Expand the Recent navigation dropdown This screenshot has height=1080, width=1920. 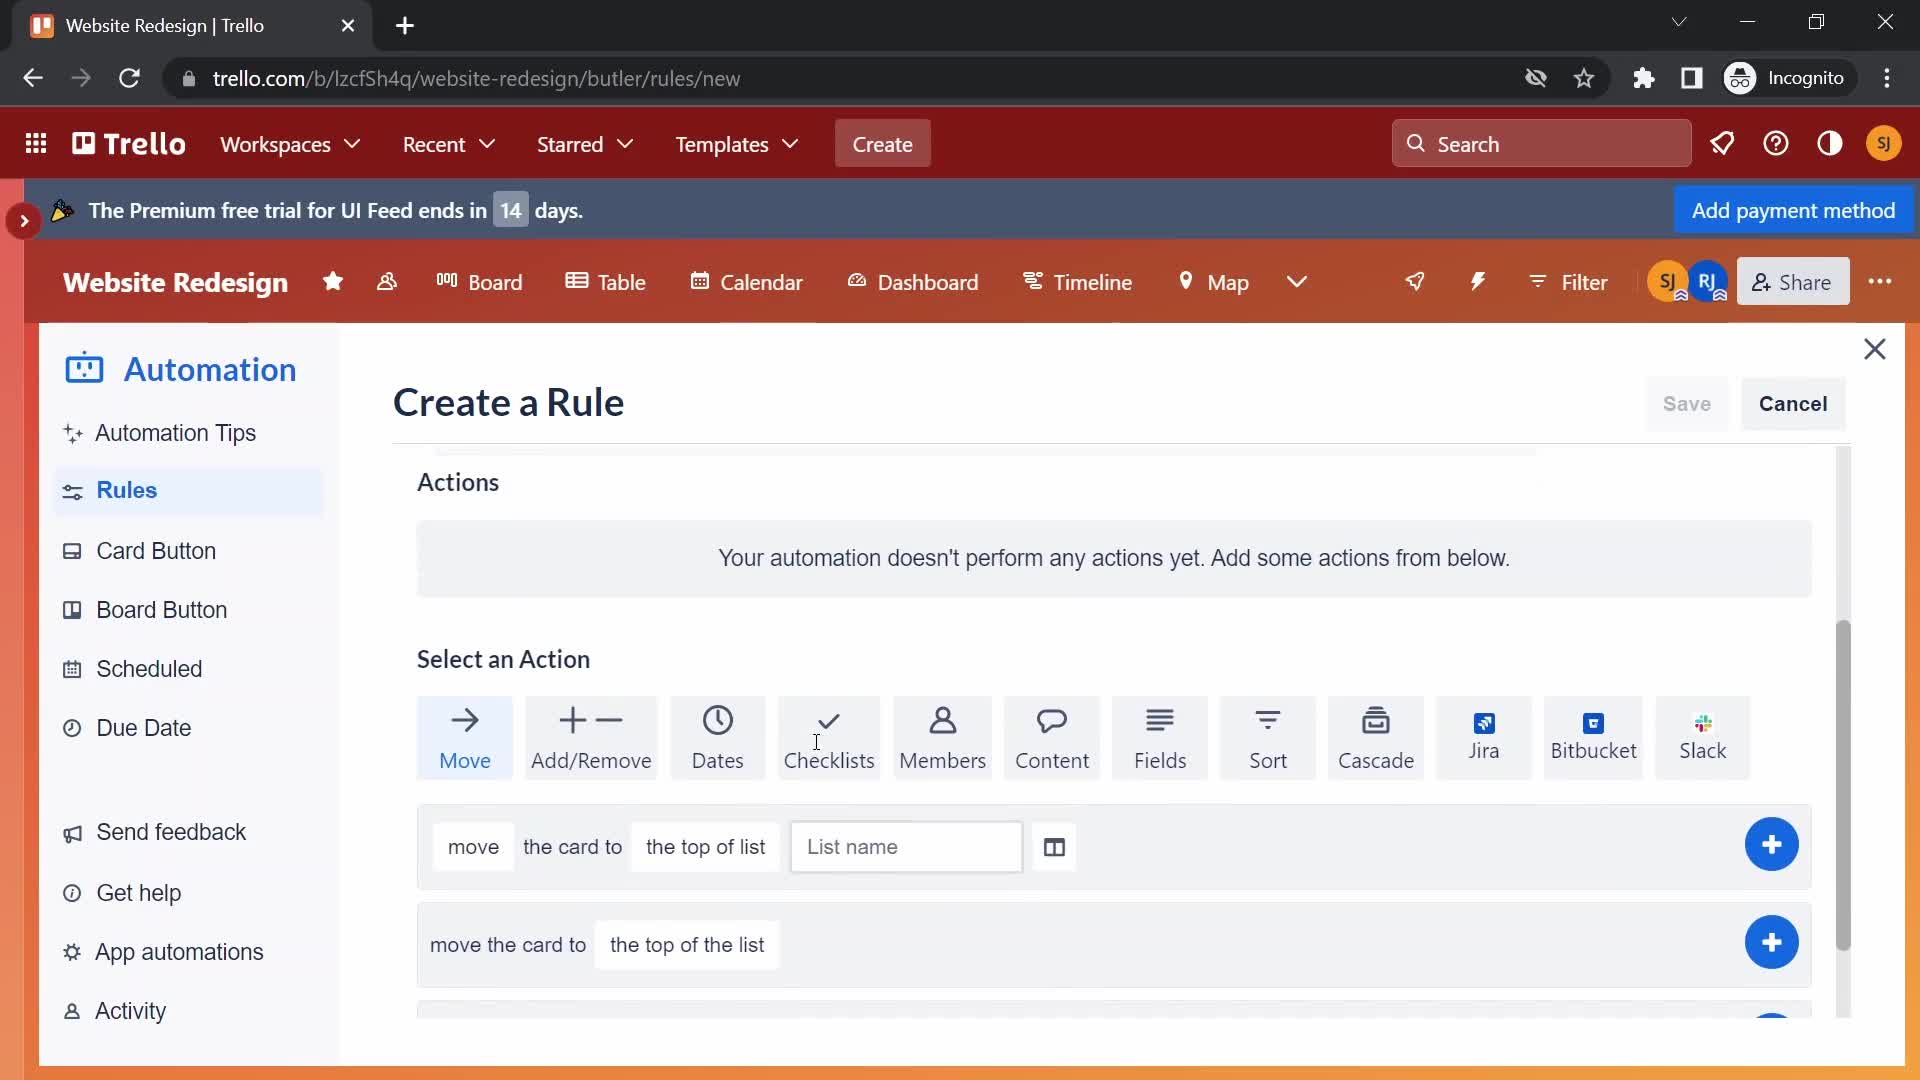pyautogui.click(x=450, y=144)
